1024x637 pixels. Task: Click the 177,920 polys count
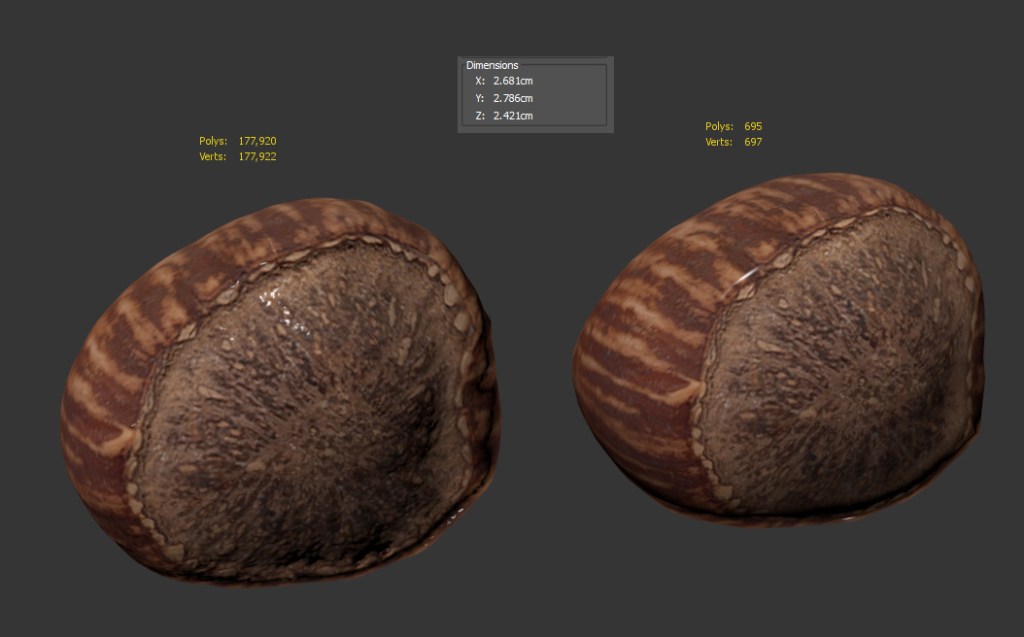tap(257, 141)
